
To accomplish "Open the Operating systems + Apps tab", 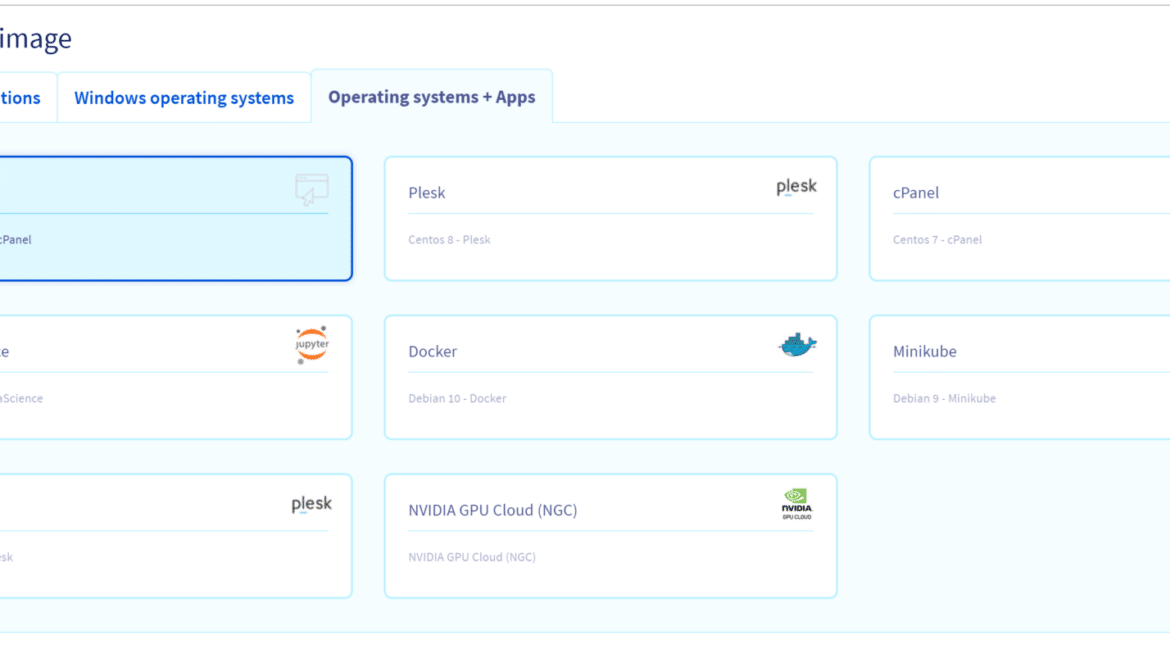I will [x=432, y=97].
